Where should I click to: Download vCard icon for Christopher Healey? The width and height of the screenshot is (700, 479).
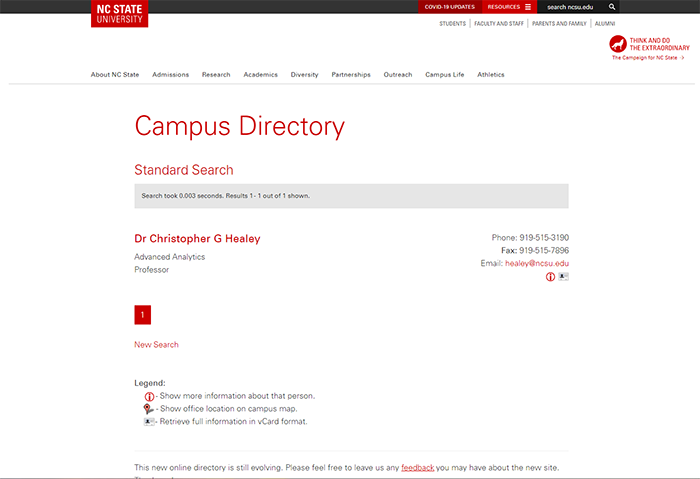pyautogui.click(x=563, y=276)
